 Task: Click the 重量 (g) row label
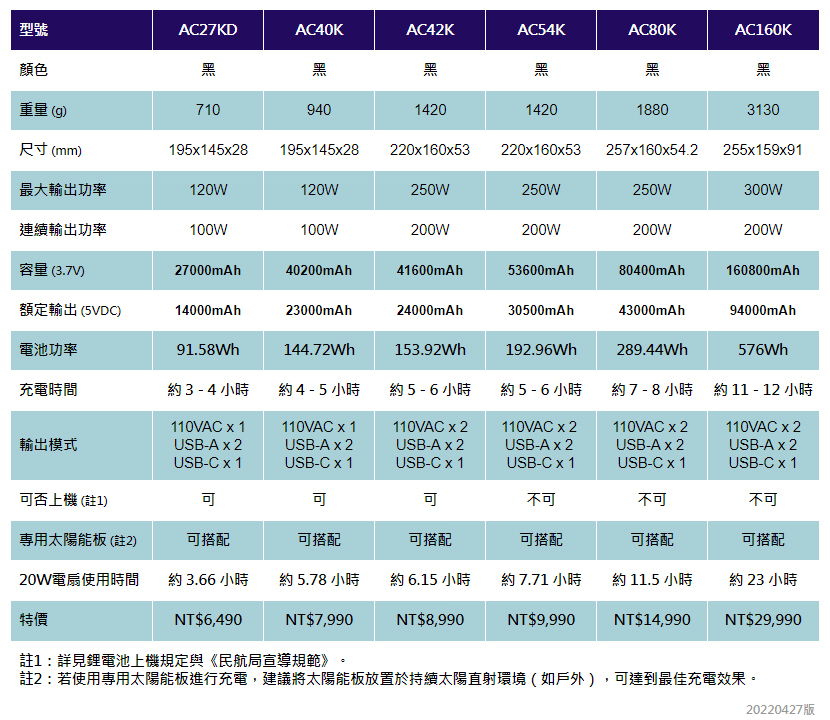point(43,110)
